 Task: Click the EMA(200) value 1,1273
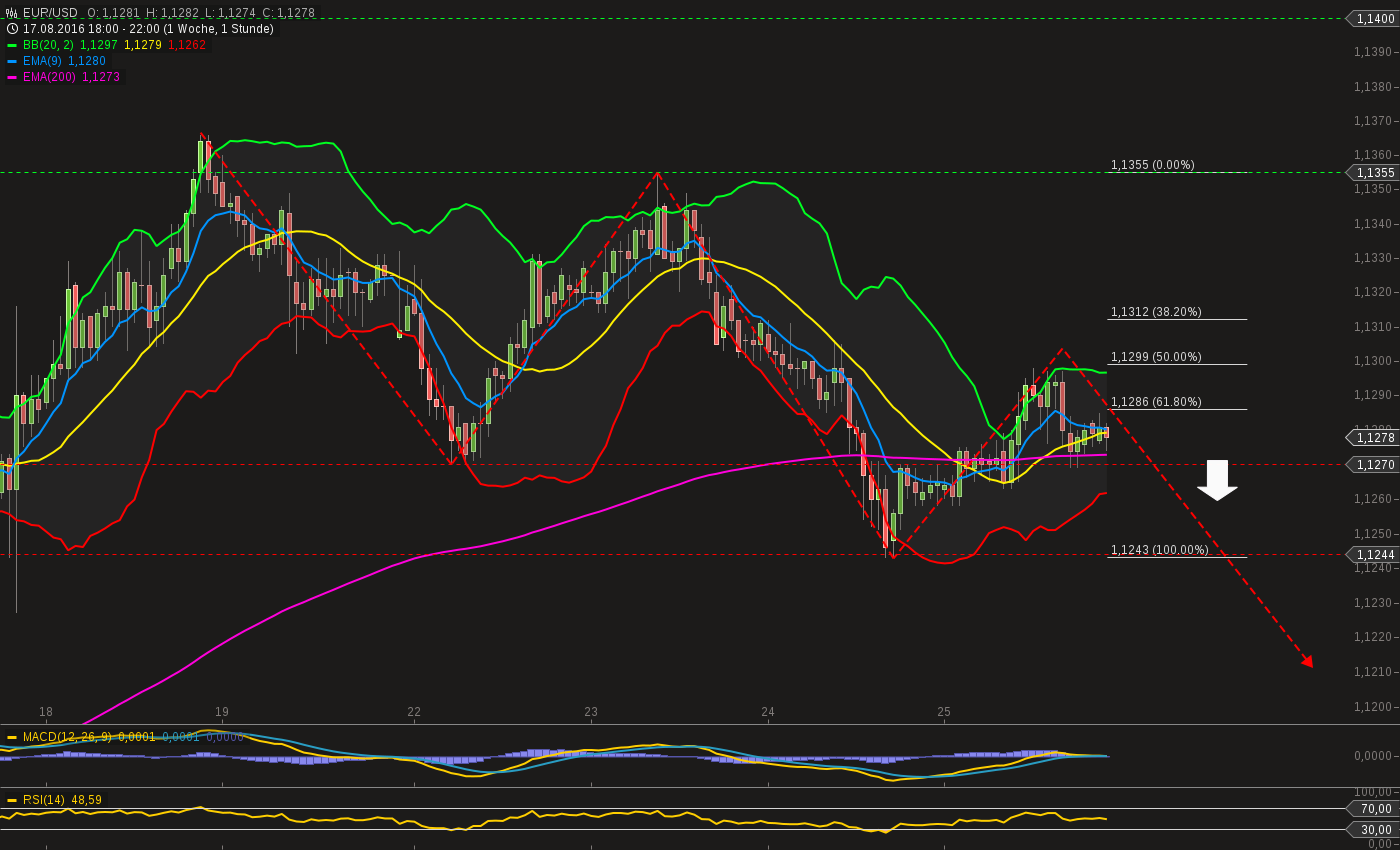coord(101,77)
